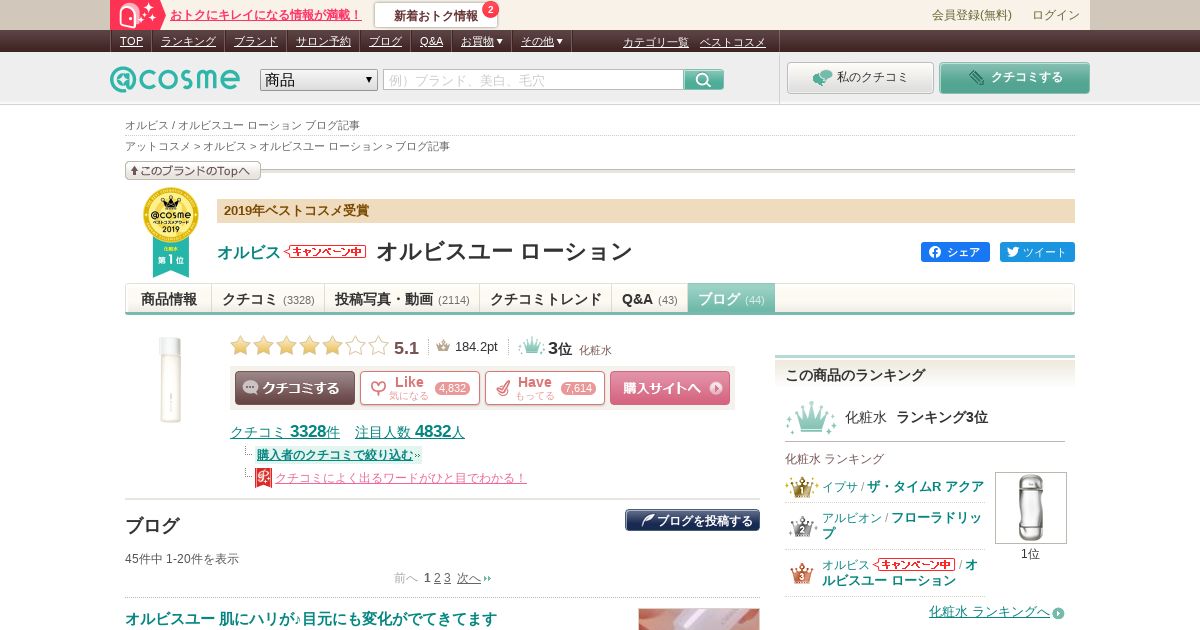Open ブログ in top navigation bar
The width and height of the screenshot is (1200, 630).
point(385,41)
